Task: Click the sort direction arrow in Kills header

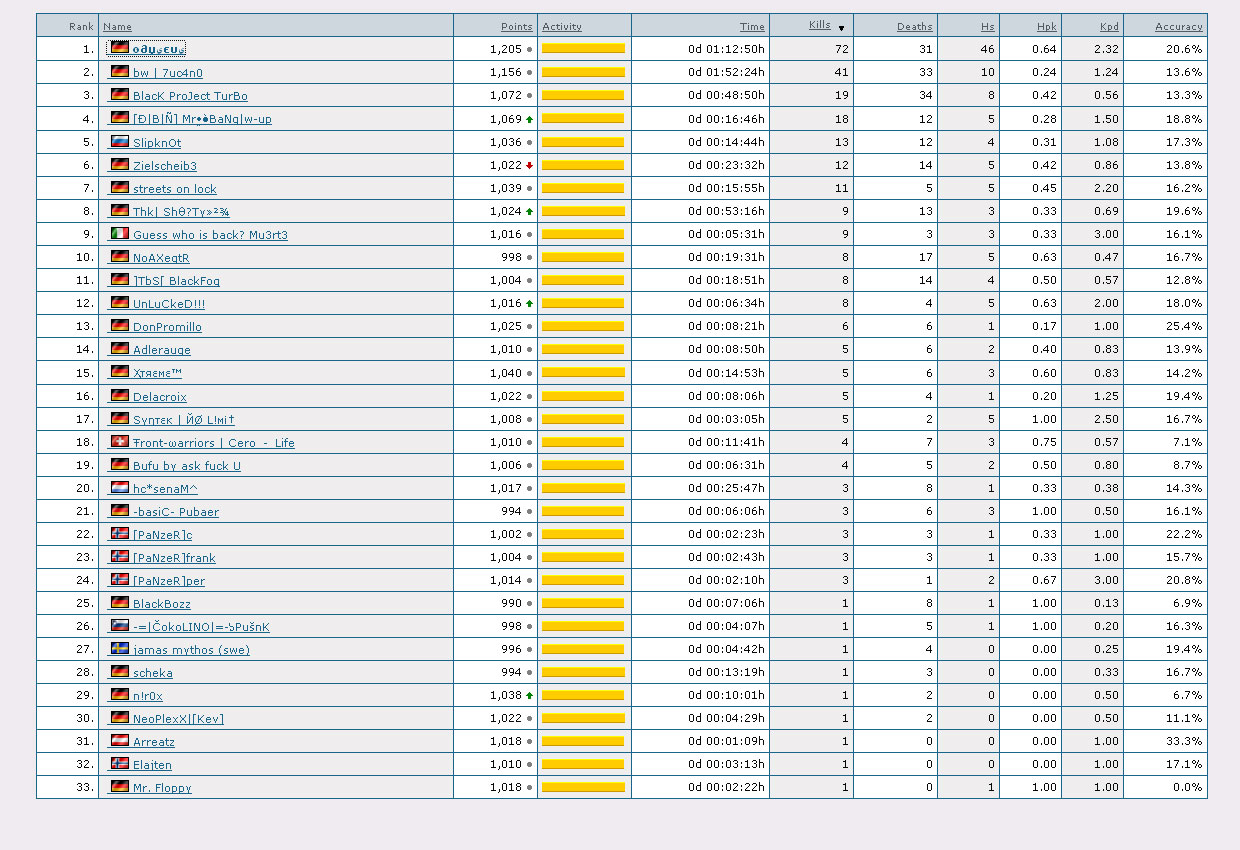Action: pyautogui.click(x=841, y=27)
